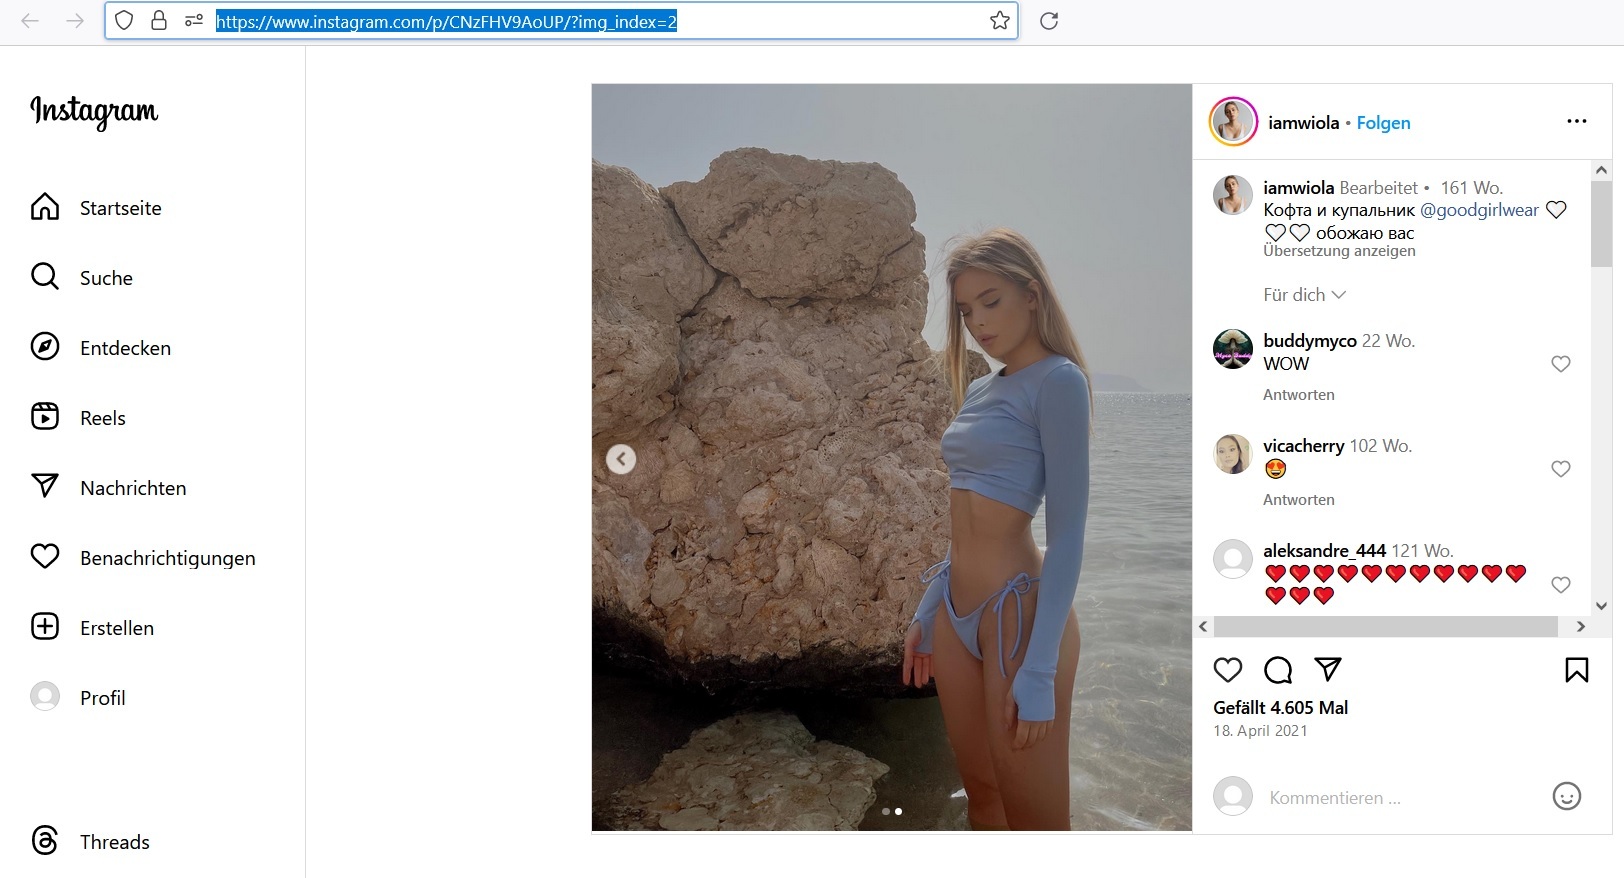
Task: Open Startseite home icon
Action: [45, 207]
